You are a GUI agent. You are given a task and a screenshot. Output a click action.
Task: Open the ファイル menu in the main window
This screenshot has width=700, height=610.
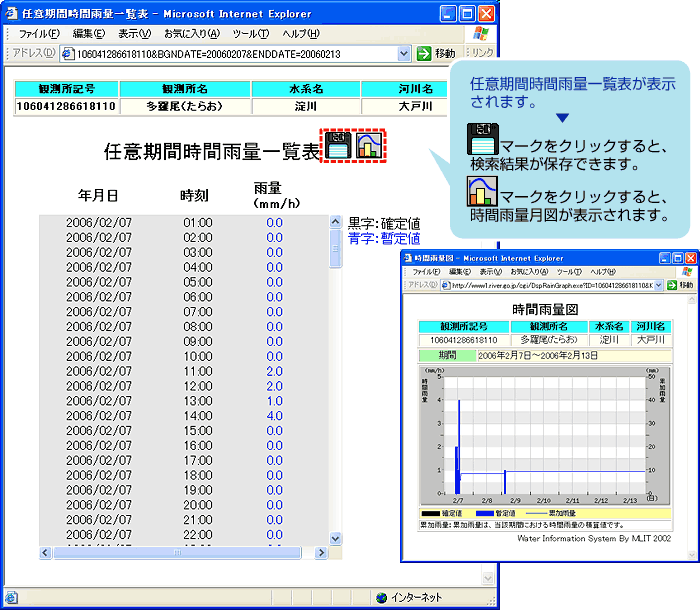click(40, 34)
